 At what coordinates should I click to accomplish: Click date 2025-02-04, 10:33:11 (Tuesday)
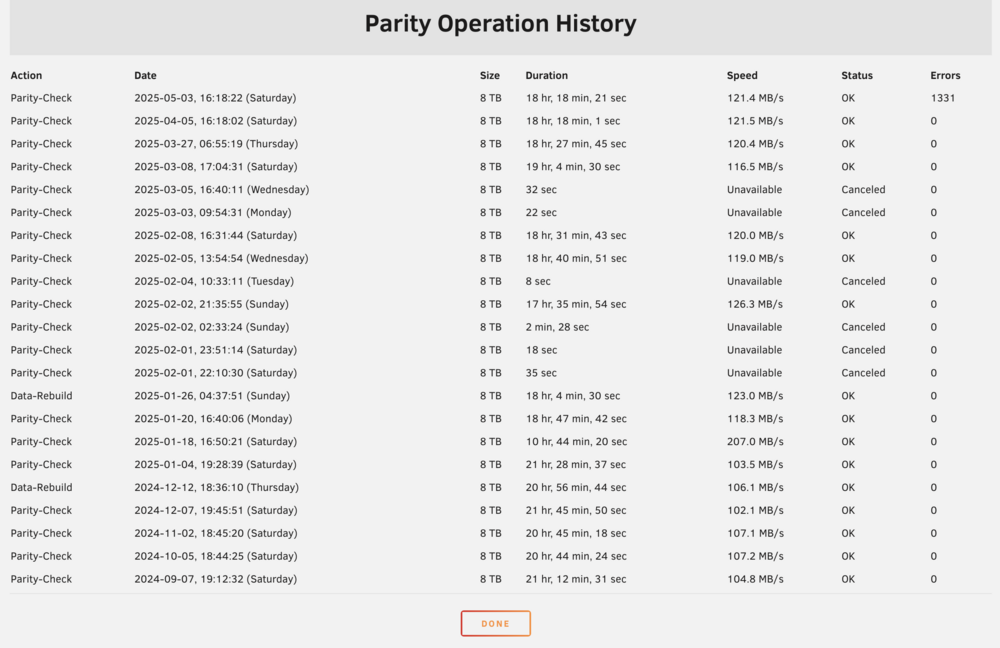point(214,281)
